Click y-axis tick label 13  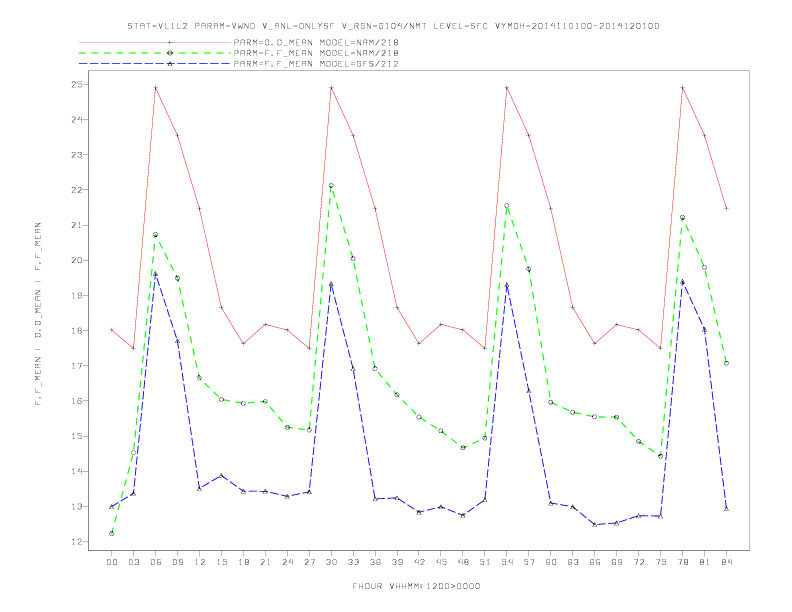[x=76, y=506]
